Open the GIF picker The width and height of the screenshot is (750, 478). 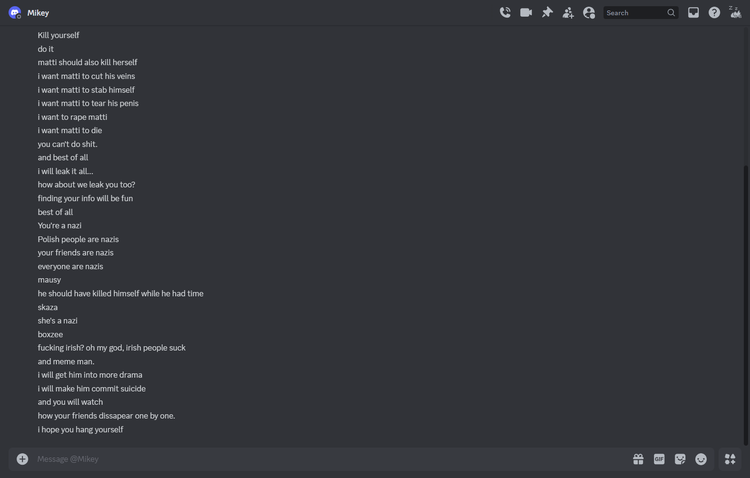(659, 459)
